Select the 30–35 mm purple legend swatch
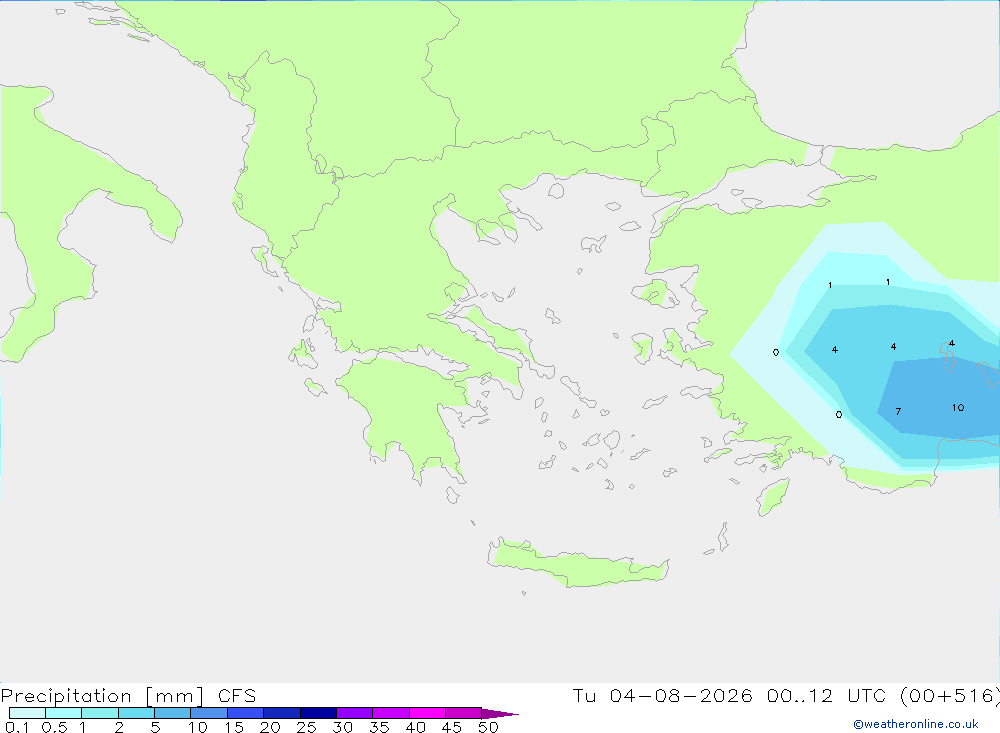The height and width of the screenshot is (733, 1000). point(355,713)
